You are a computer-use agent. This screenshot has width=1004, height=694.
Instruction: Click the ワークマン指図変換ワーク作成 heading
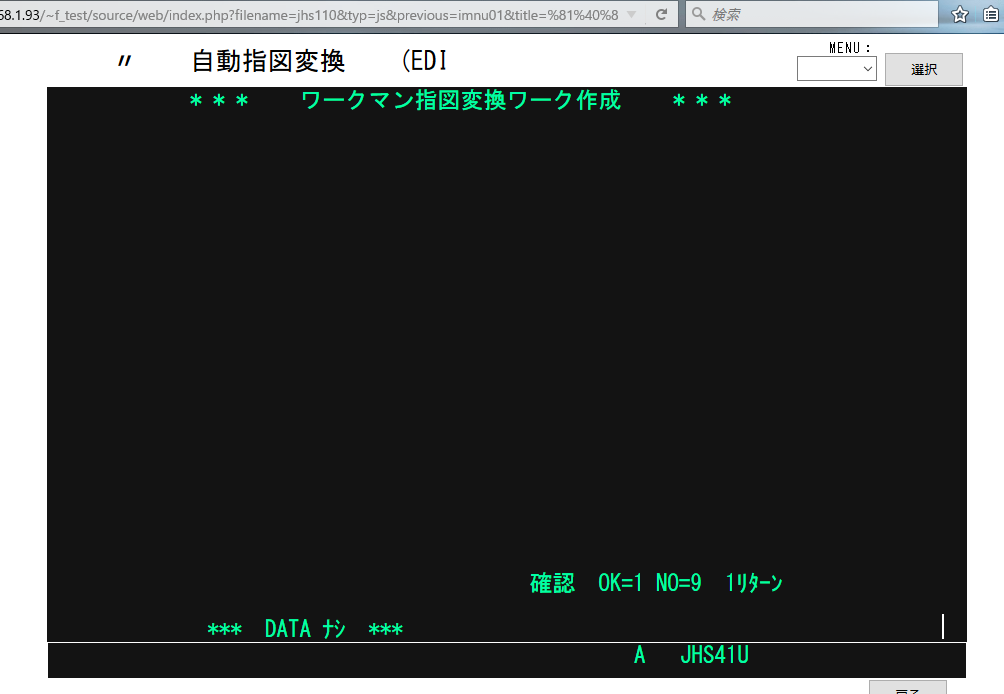click(460, 101)
